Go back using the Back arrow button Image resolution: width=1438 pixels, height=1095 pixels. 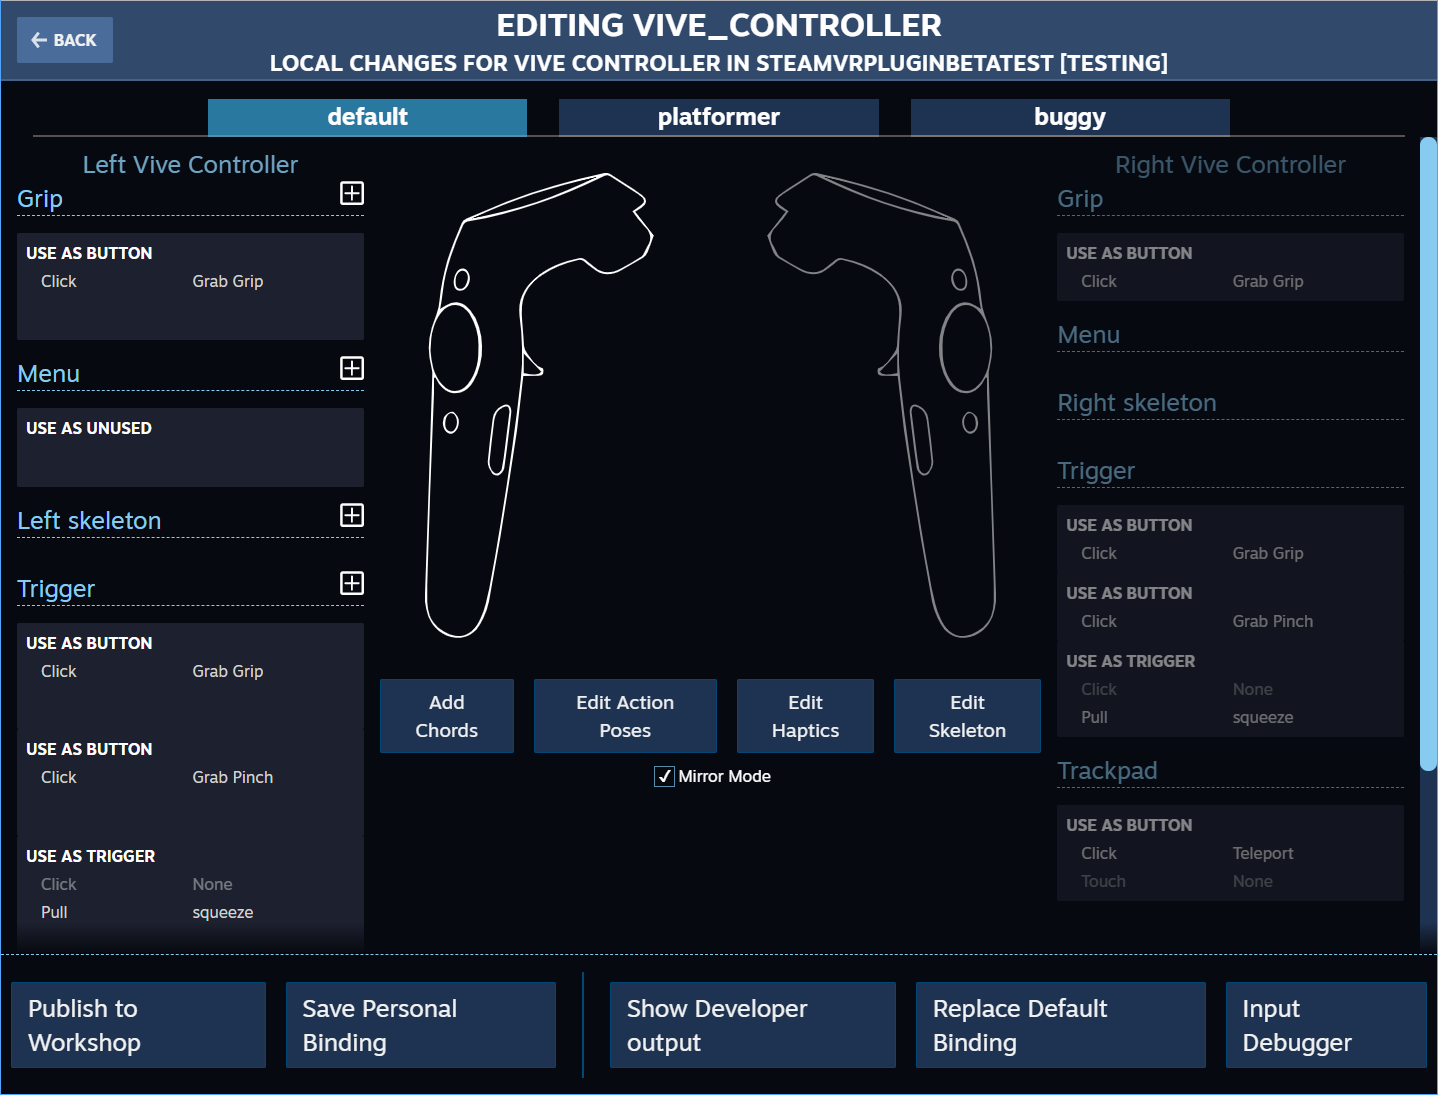pos(65,40)
